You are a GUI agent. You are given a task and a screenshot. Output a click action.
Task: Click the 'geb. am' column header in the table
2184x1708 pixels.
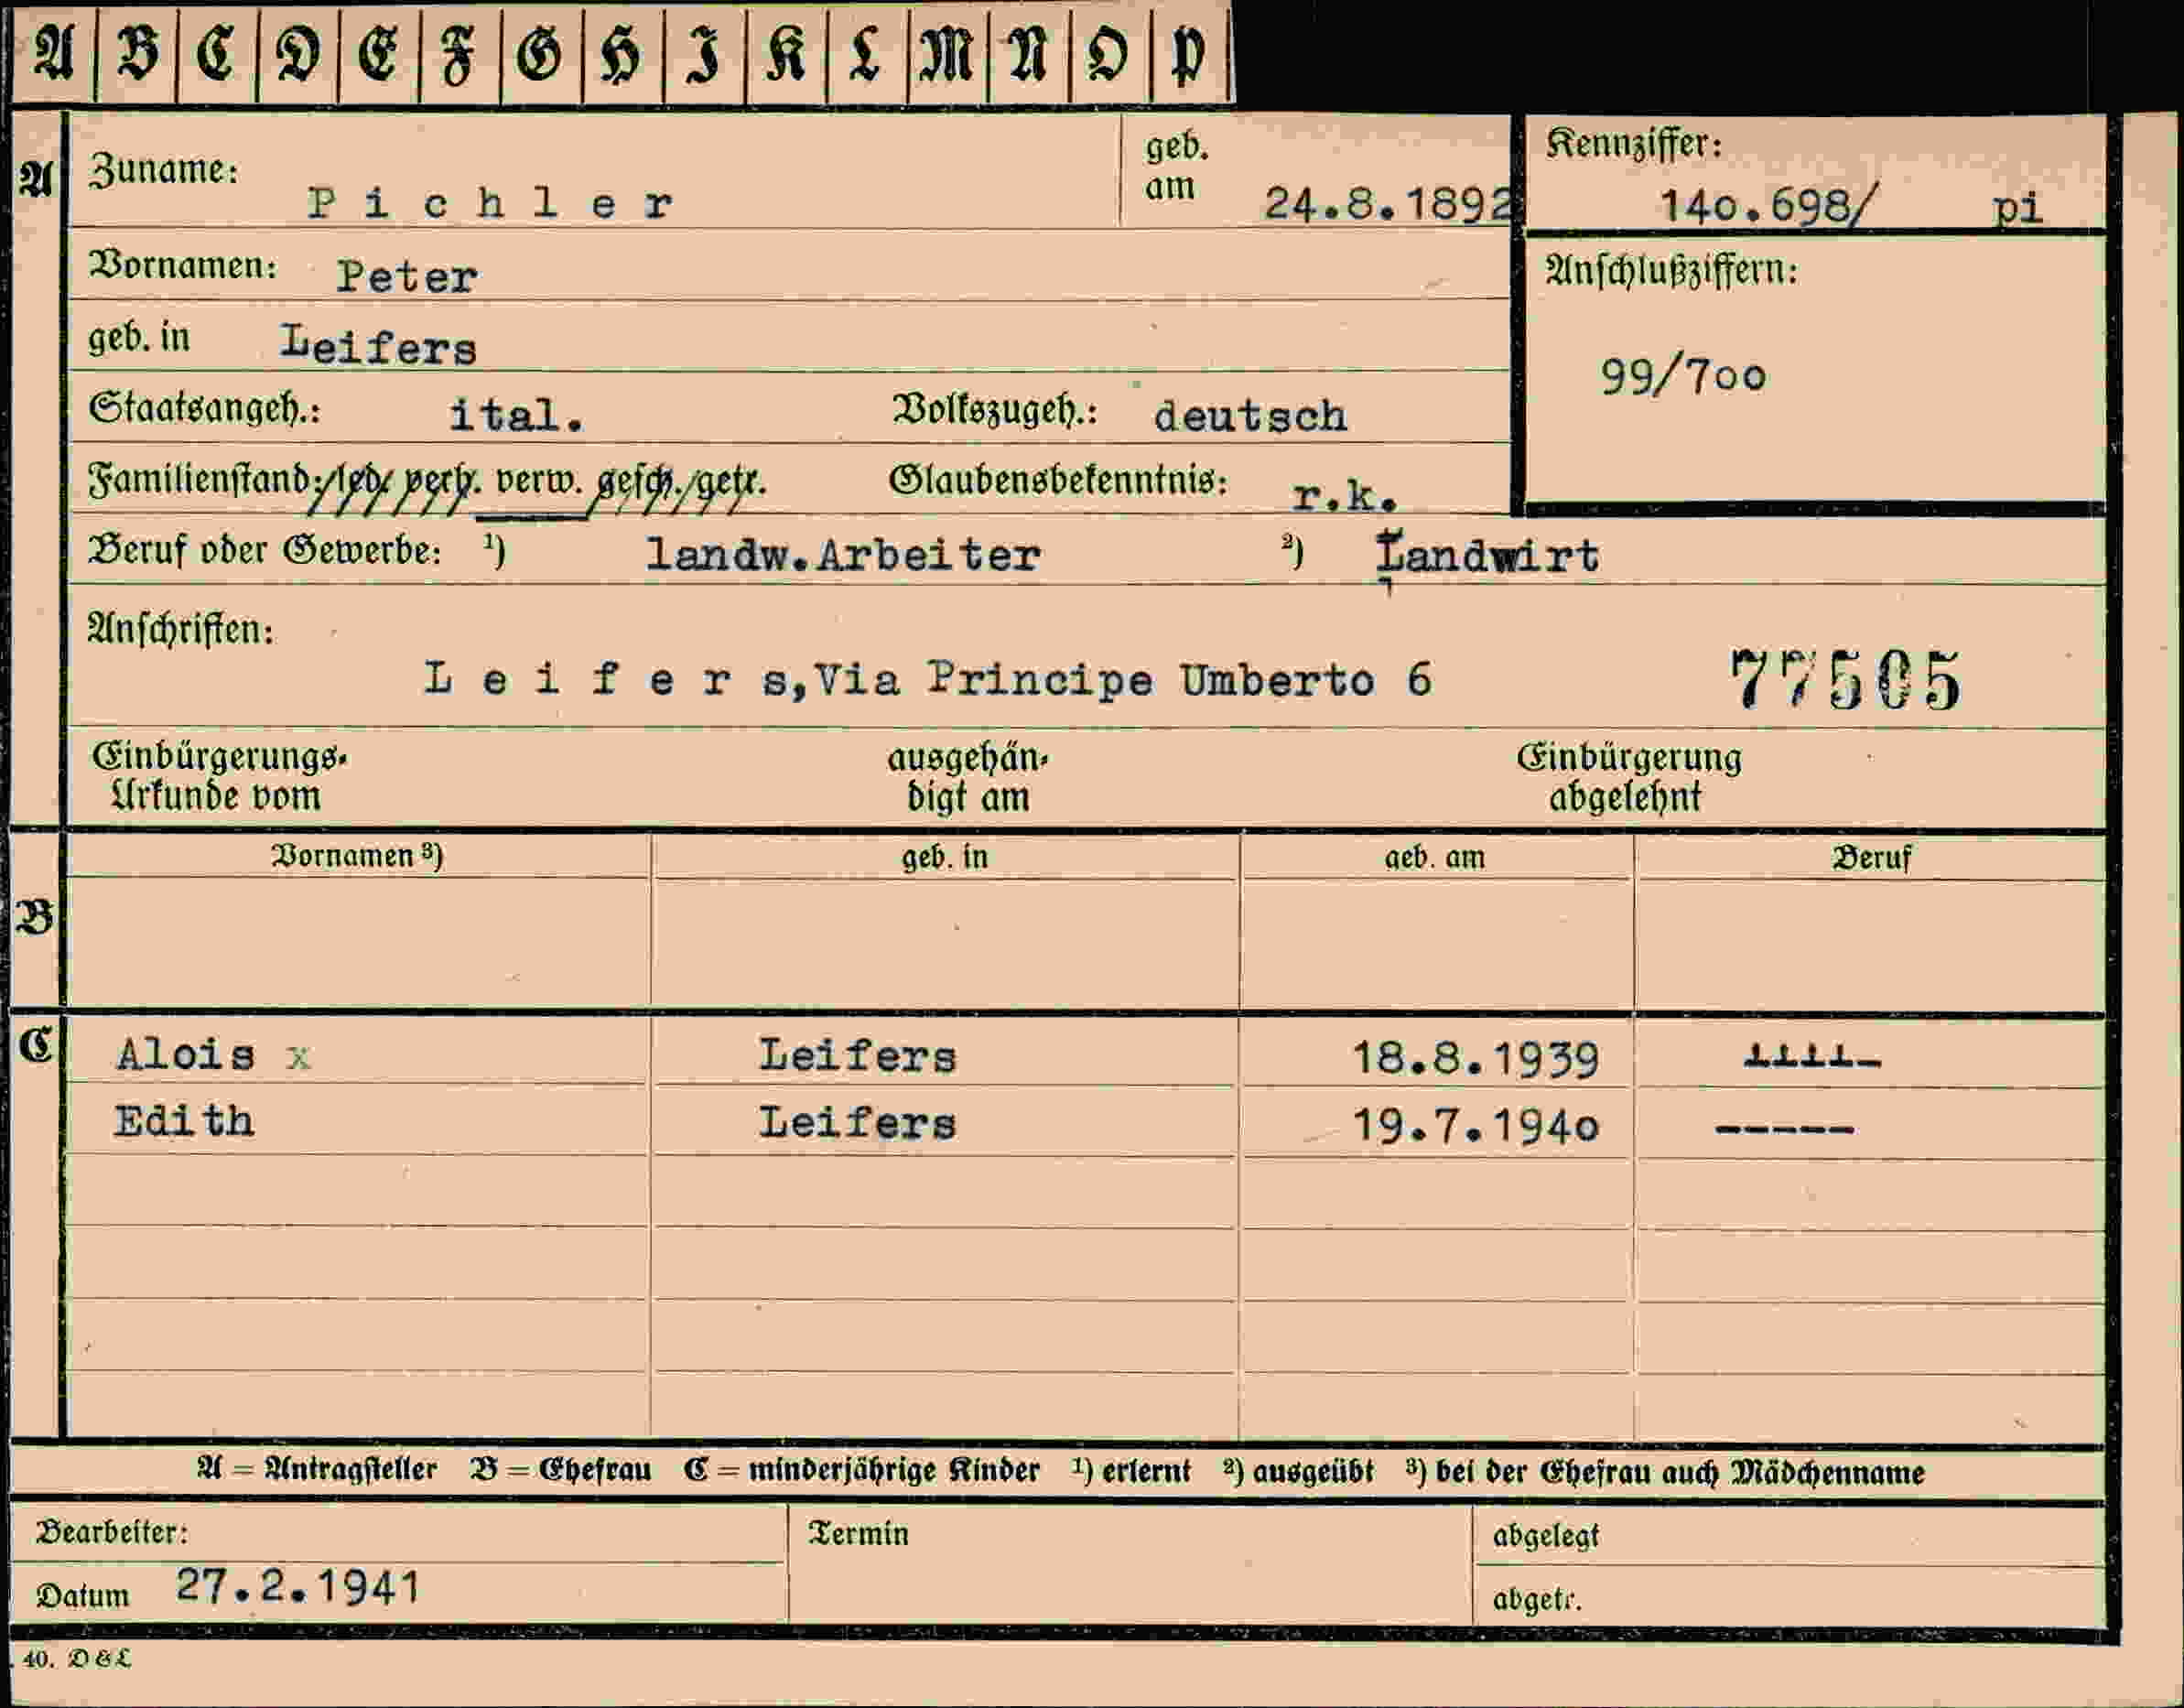pos(1435,857)
